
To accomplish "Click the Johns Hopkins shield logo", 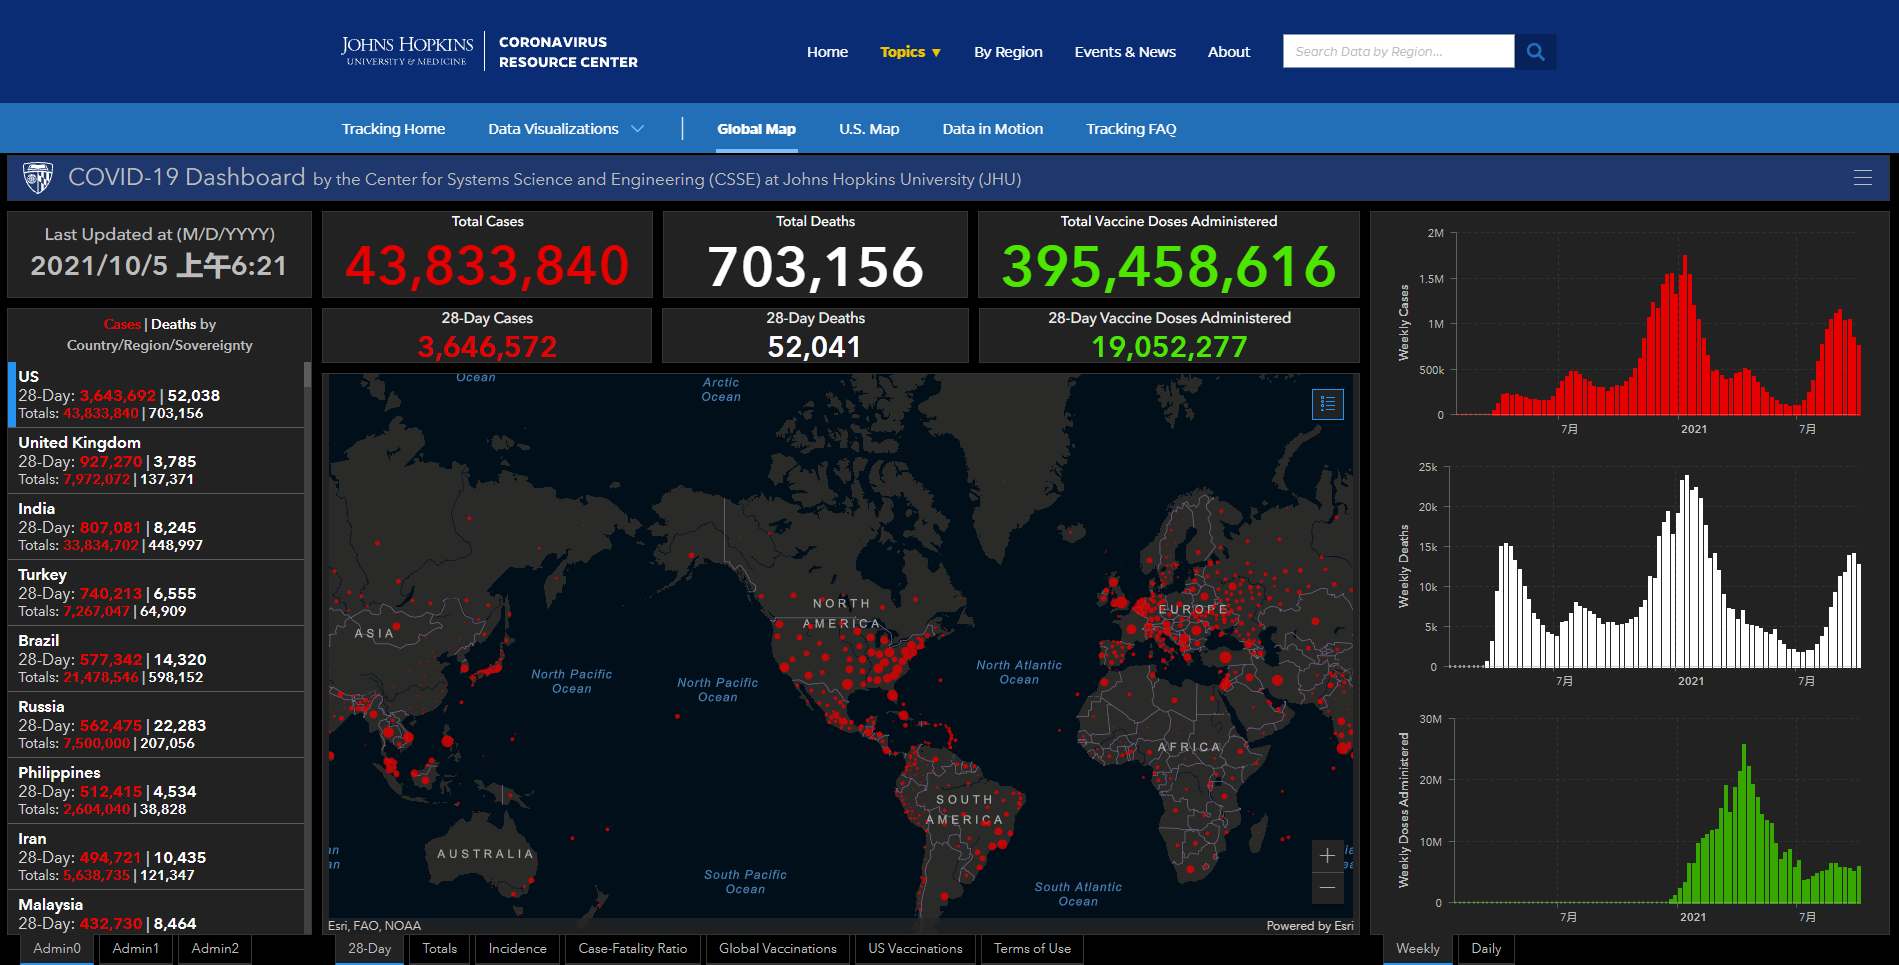I will (x=38, y=178).
